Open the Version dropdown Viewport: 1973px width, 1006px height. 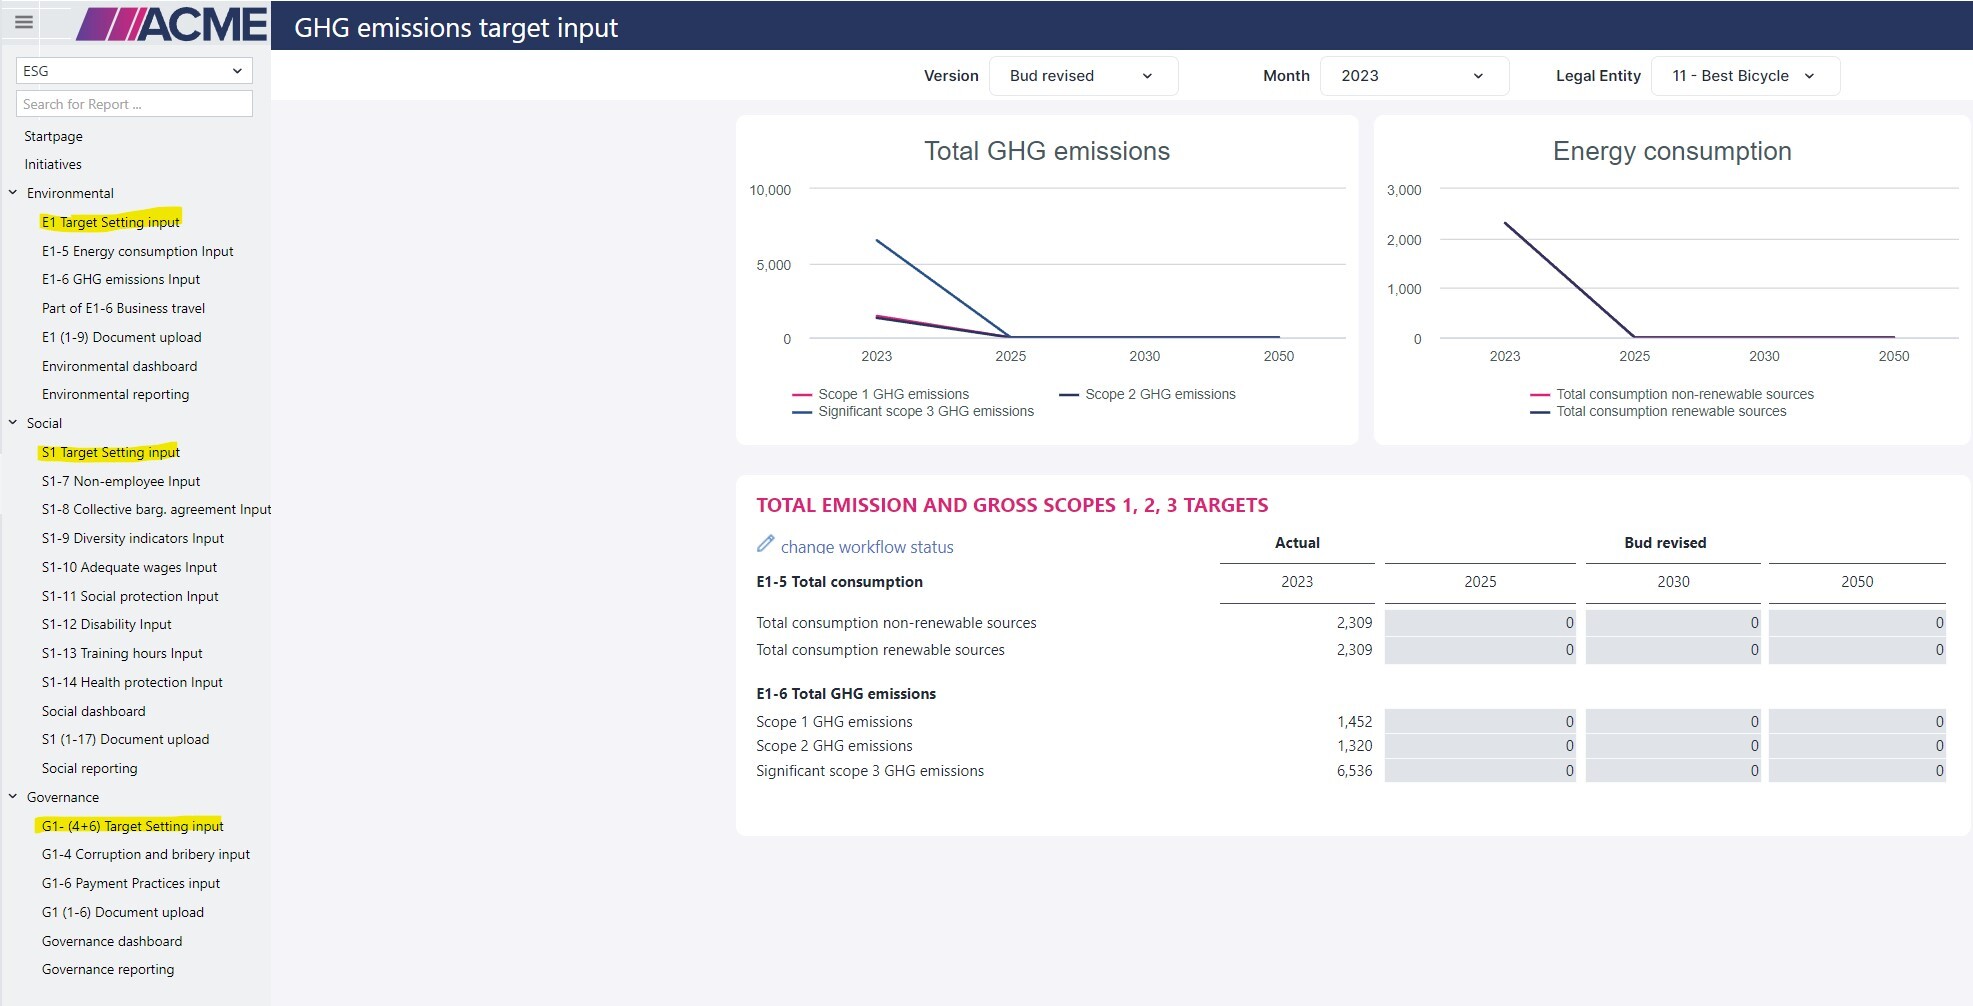pyautogui.click(x=1083, y=76)
